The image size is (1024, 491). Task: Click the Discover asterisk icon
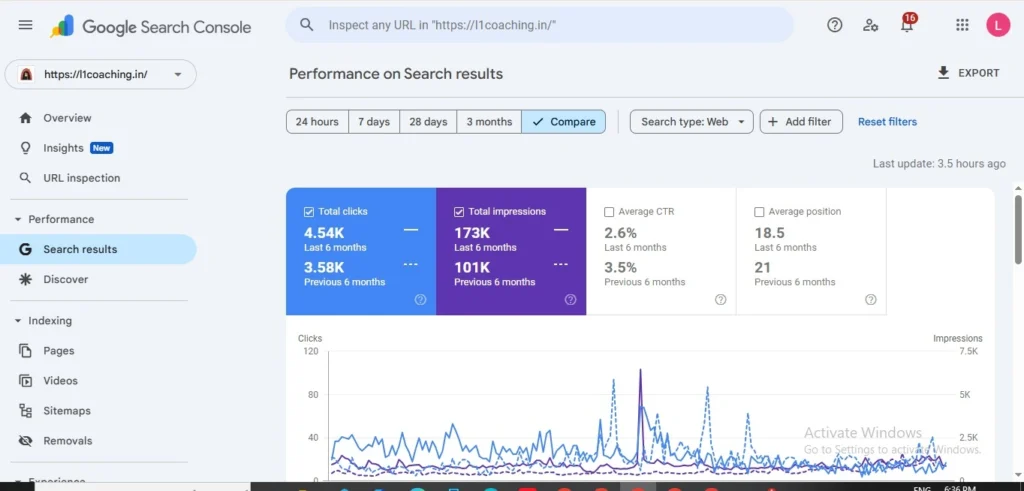click(x=25, y=279)
